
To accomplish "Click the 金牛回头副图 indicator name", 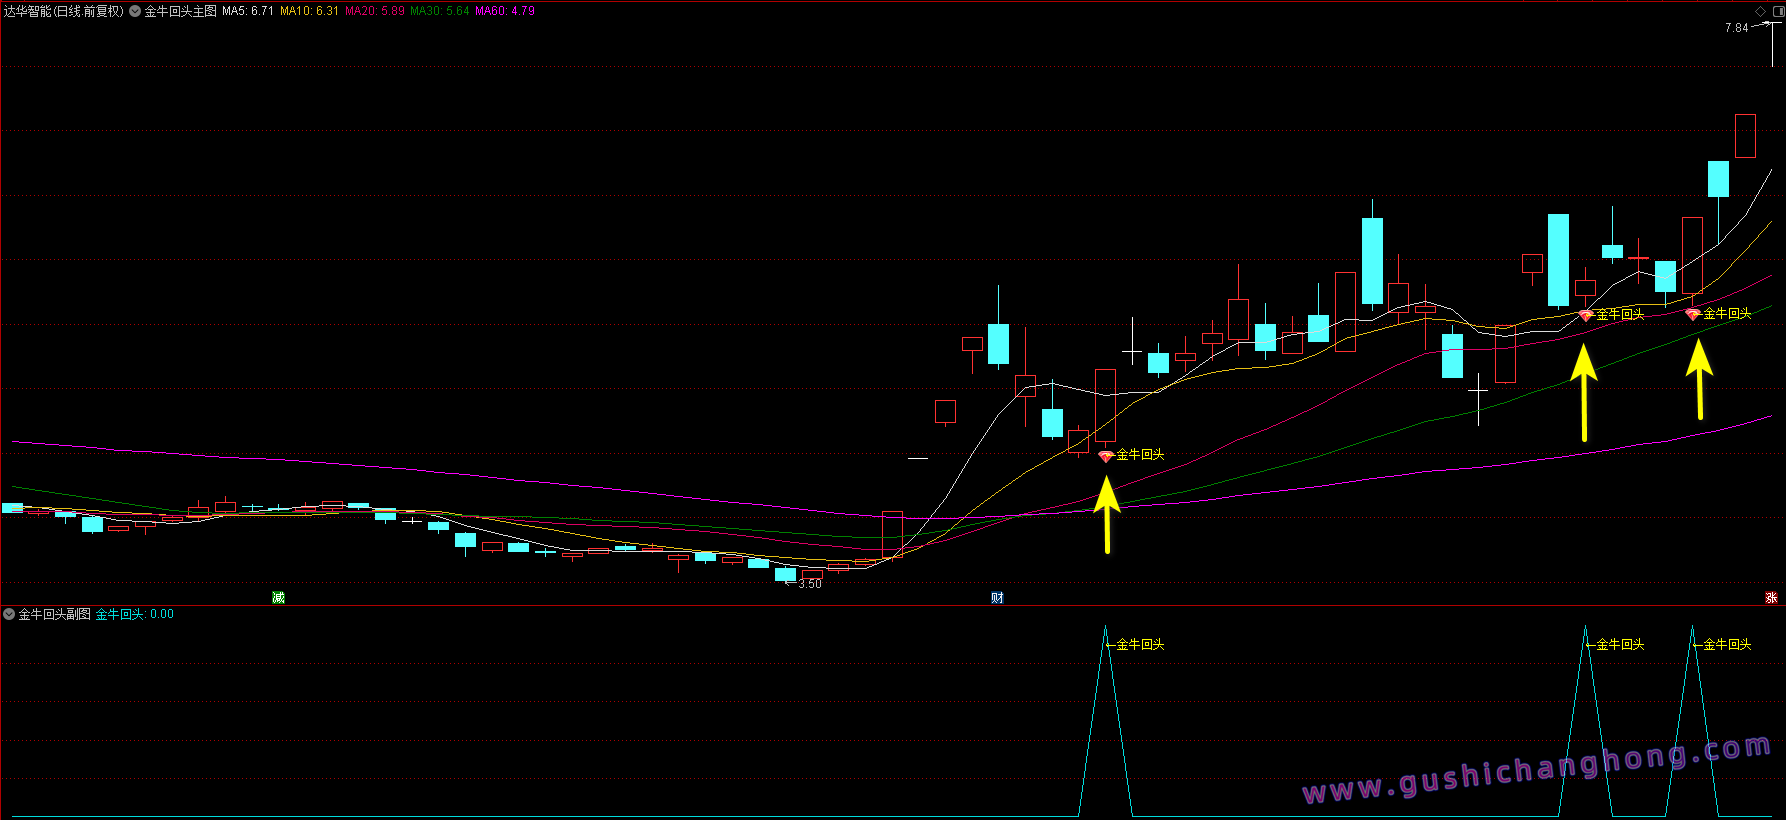I will 55,614.
